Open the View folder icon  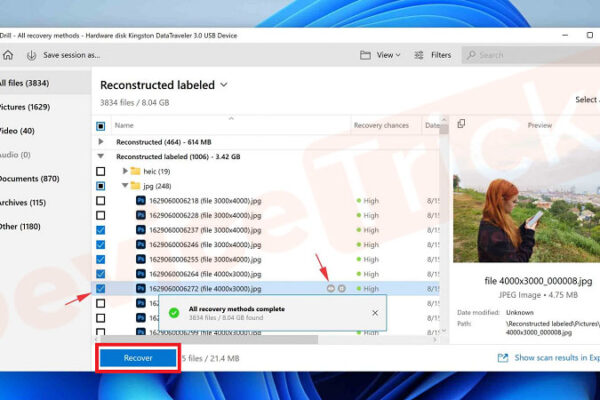click(365, 55)
